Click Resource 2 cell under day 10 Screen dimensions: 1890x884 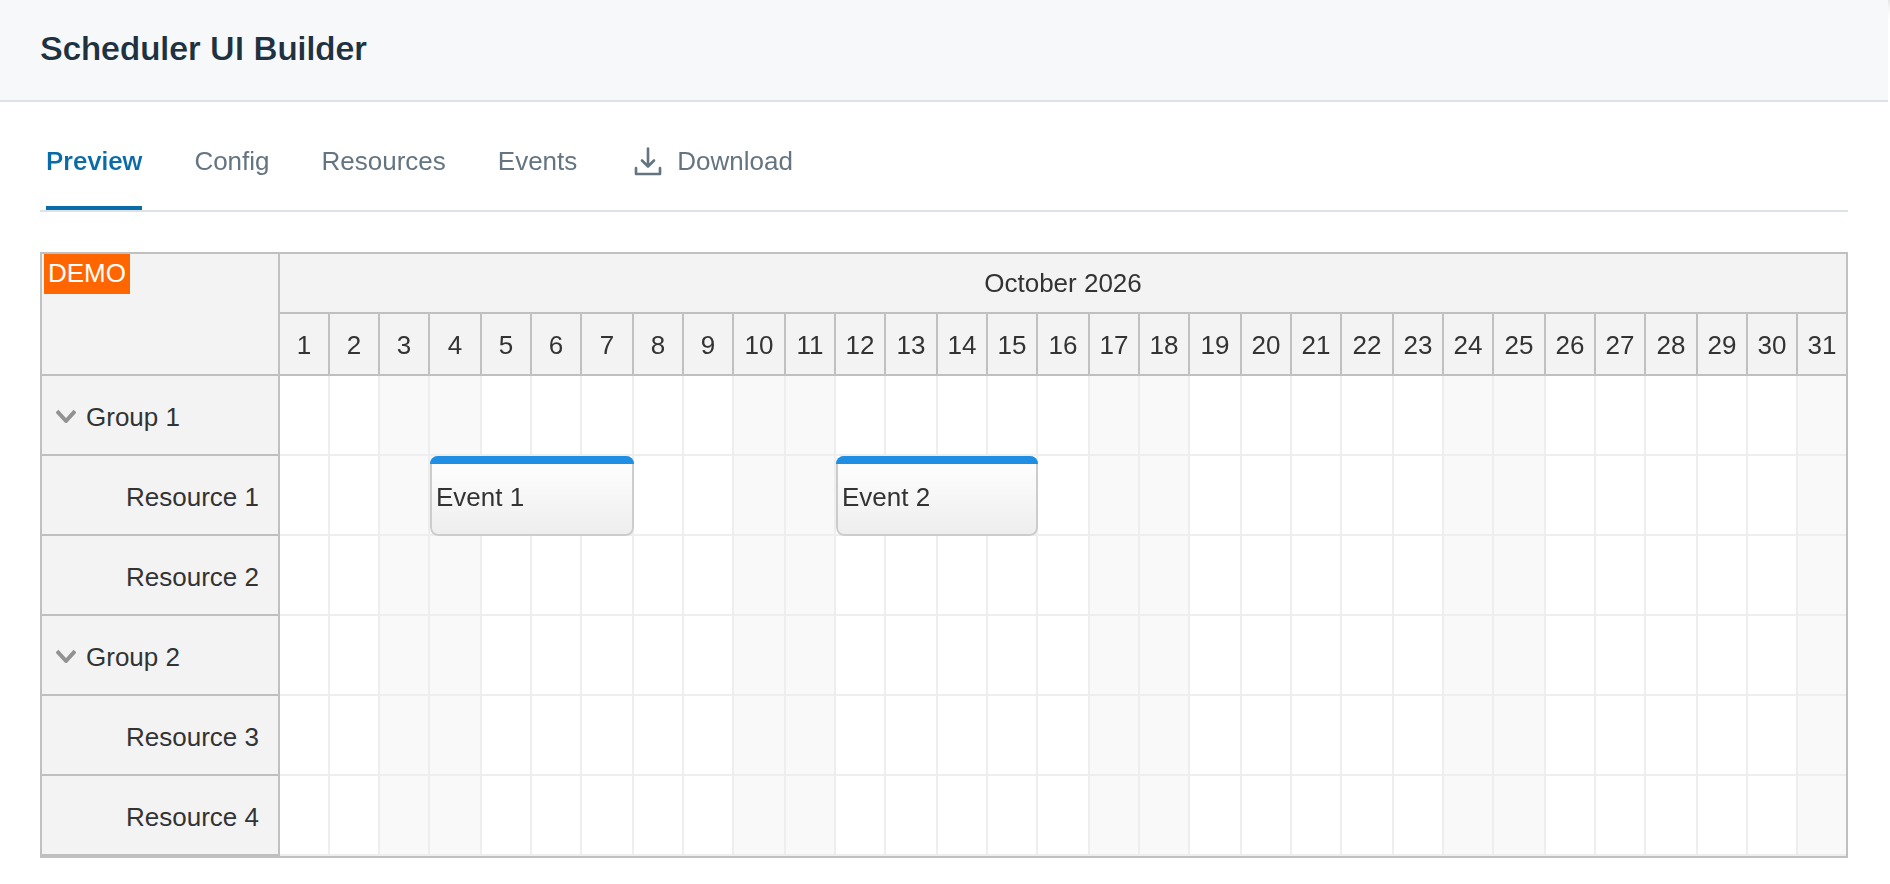tap(759, 576)
